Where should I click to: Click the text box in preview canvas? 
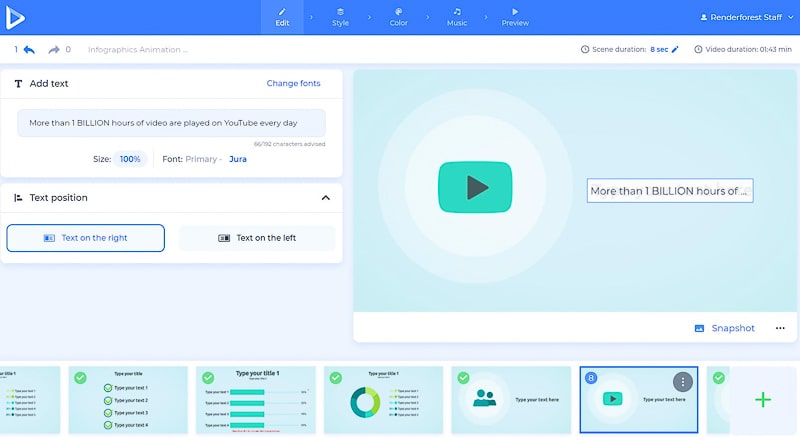coord(670,191)
